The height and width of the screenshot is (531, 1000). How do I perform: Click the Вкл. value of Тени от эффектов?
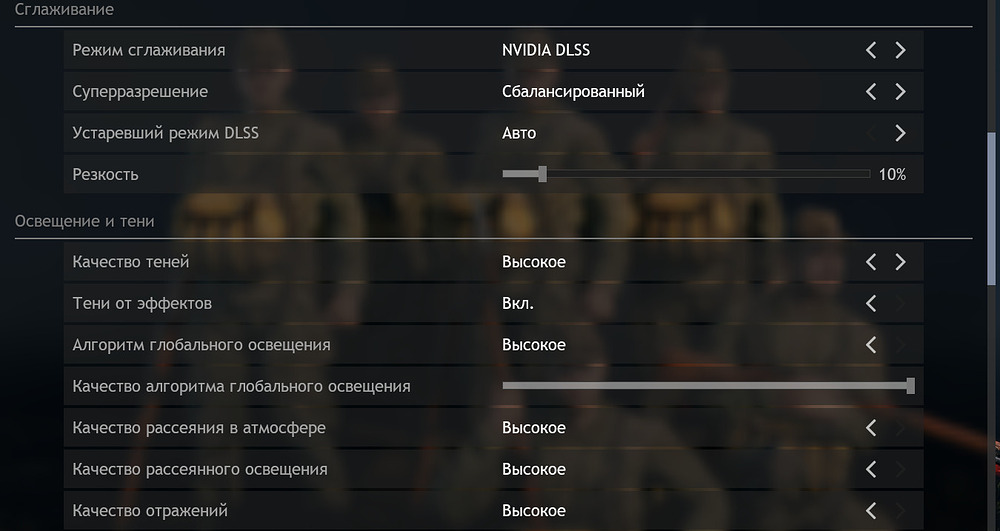tap(518, 303)
